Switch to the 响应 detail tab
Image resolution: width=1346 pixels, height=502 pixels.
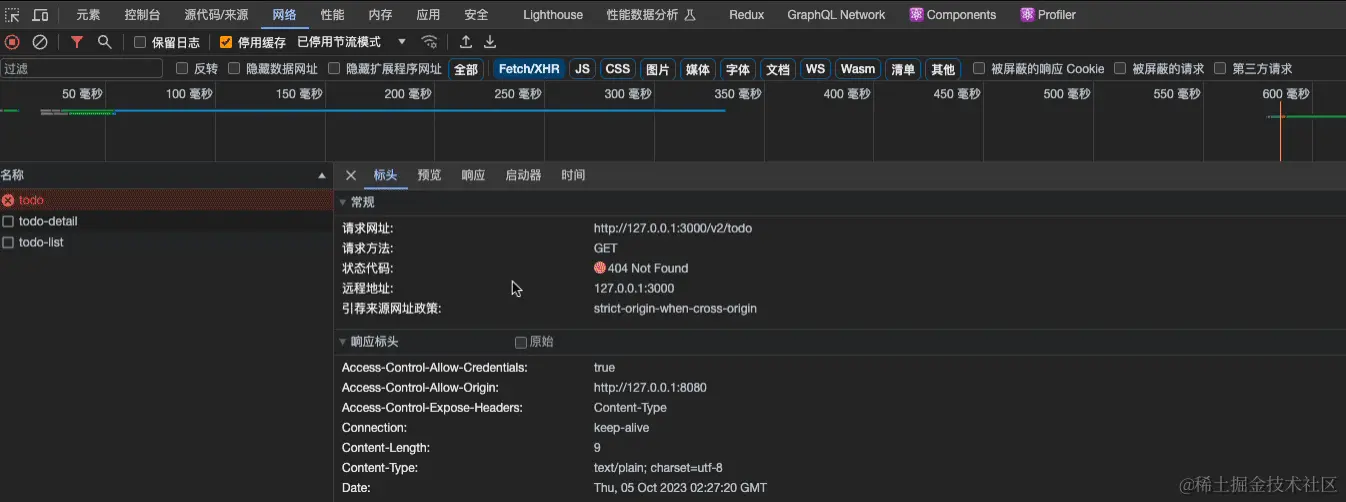click(473, 175)
